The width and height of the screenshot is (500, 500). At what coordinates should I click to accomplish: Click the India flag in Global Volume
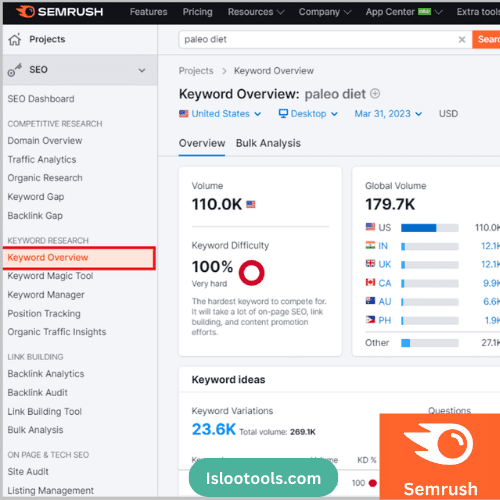coord(370,245)
